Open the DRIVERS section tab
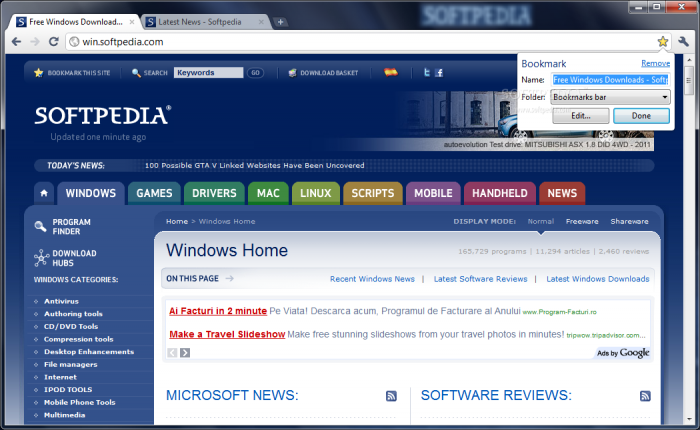Screen dimensions: 700x430 pos(214,193)
